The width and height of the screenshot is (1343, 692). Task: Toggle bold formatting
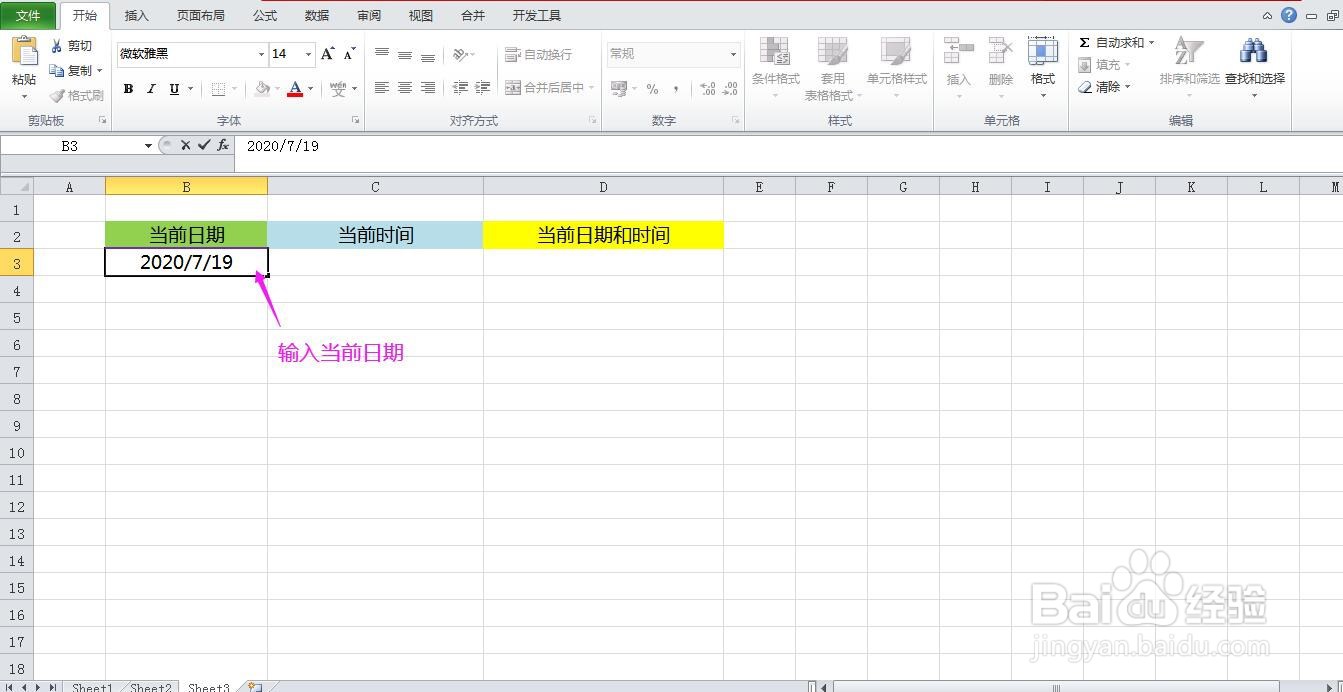coord(128,89)
